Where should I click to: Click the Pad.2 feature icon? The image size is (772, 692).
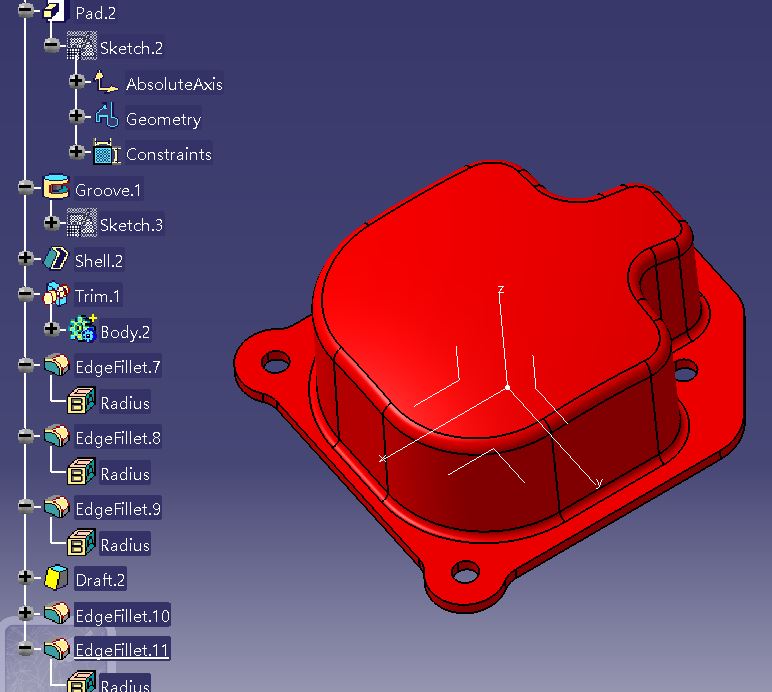click(55, 11)
